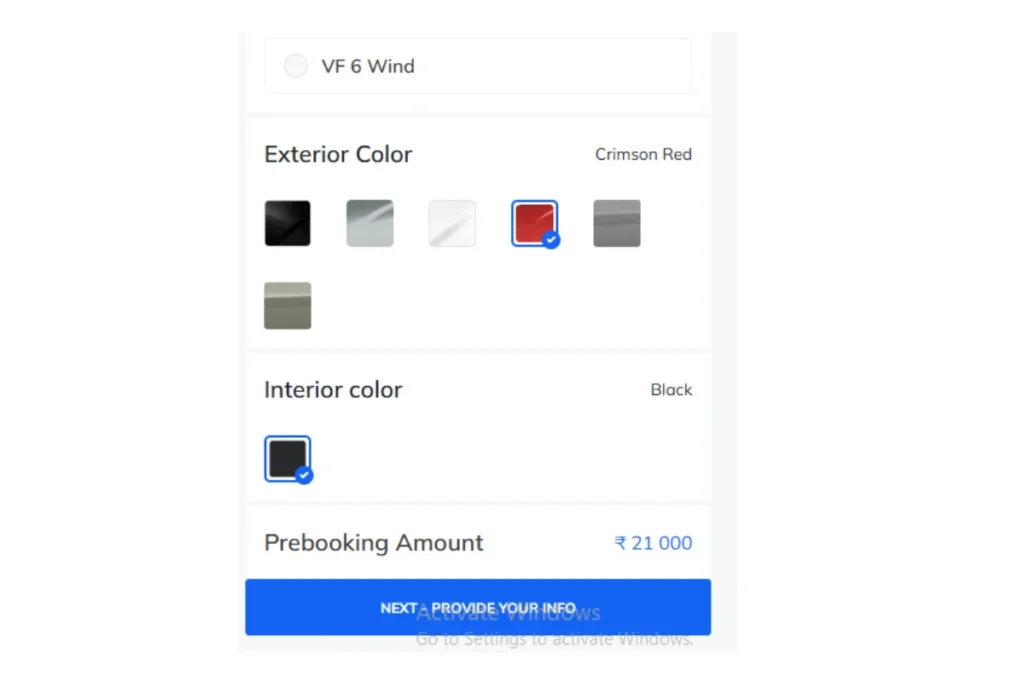Choose the black exterior color swatch
Viewport: 1024px width, 683px height.
click(x=287, y=223)
